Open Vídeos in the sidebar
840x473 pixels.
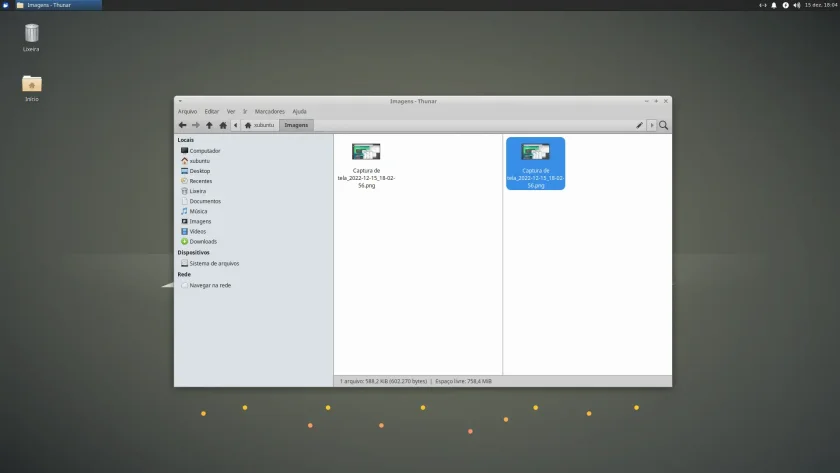coord(197,232)
